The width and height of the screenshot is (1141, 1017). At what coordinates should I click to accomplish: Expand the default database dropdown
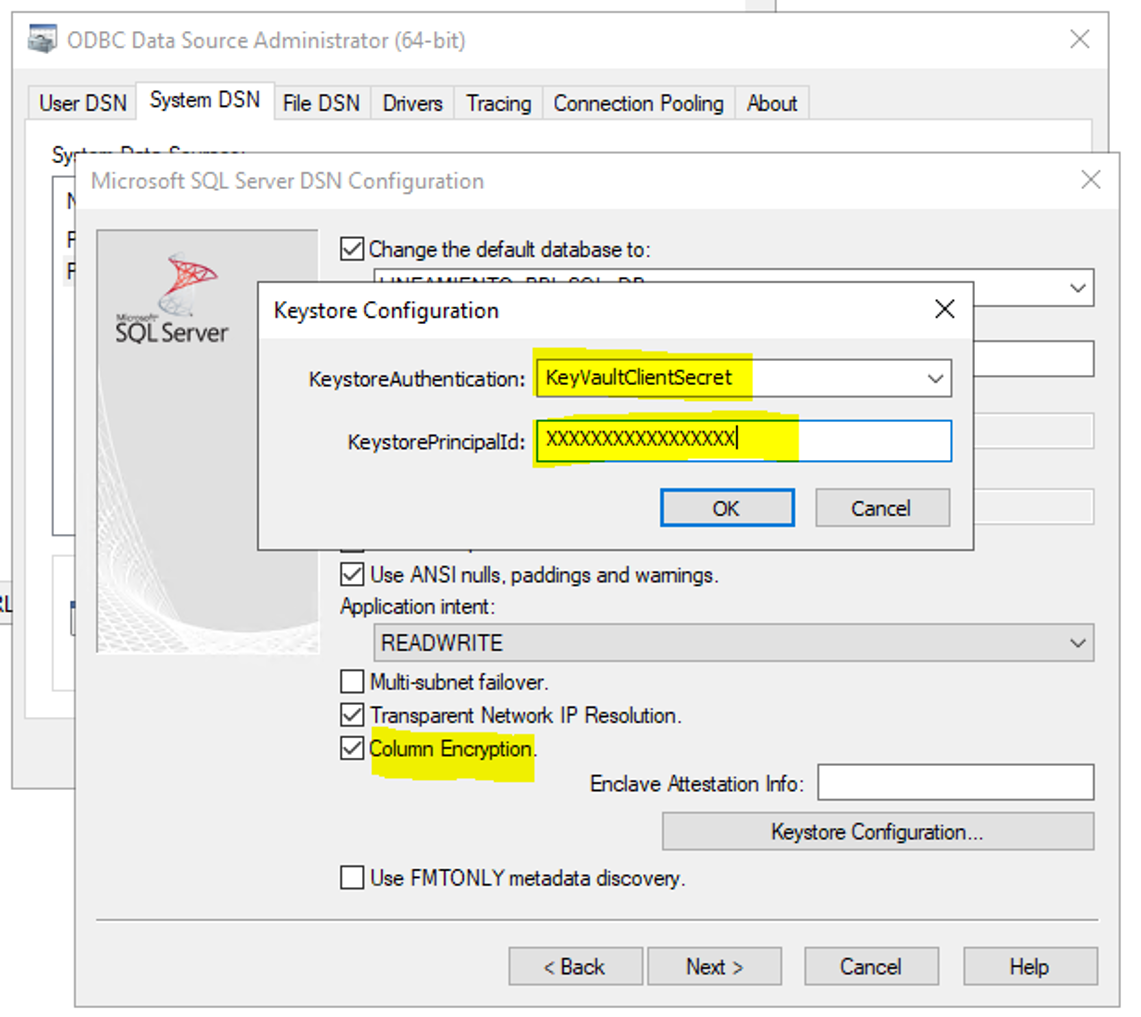[1077, 287]
